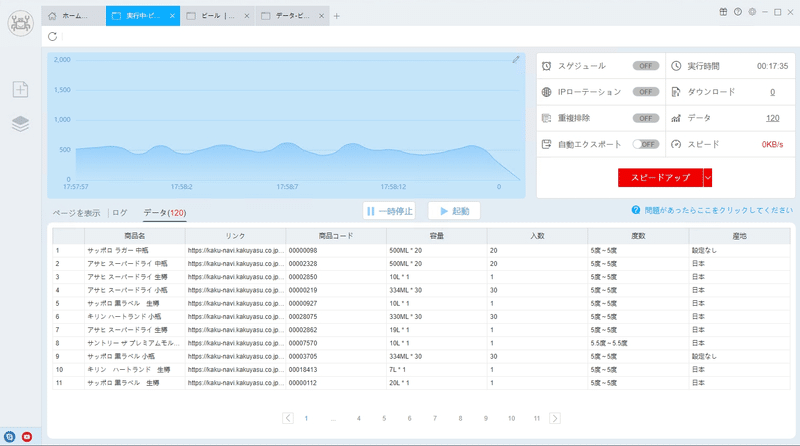Switch to the データ・ビ tab
Screen dimensions: 800x446
pos(292,16)
